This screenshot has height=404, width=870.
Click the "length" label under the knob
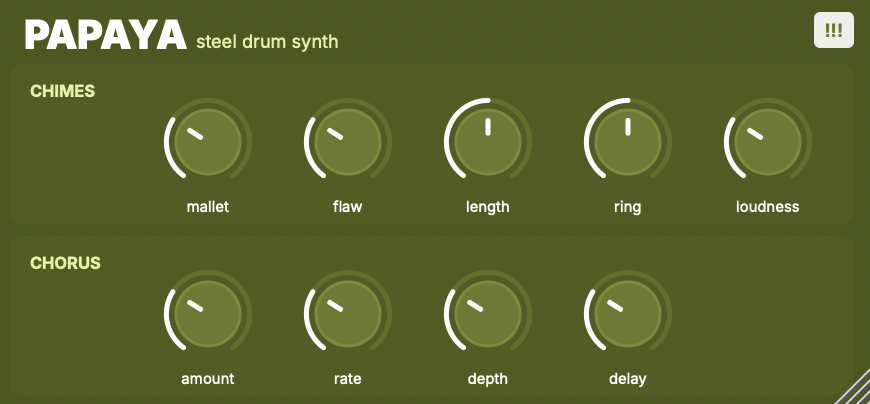point(488,208)
